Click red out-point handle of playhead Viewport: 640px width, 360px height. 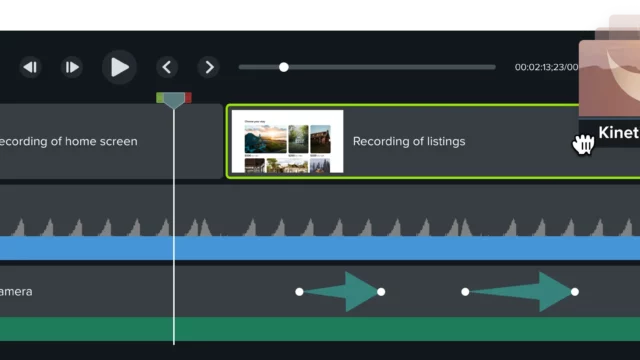188,98
